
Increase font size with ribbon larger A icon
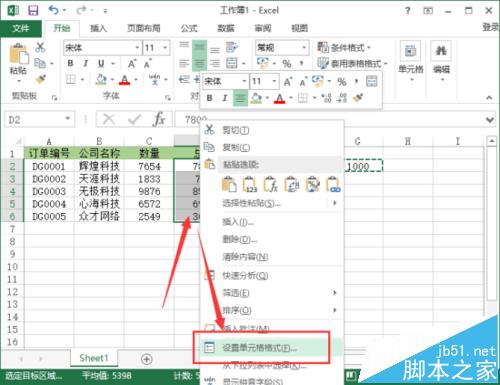point(132,63)
